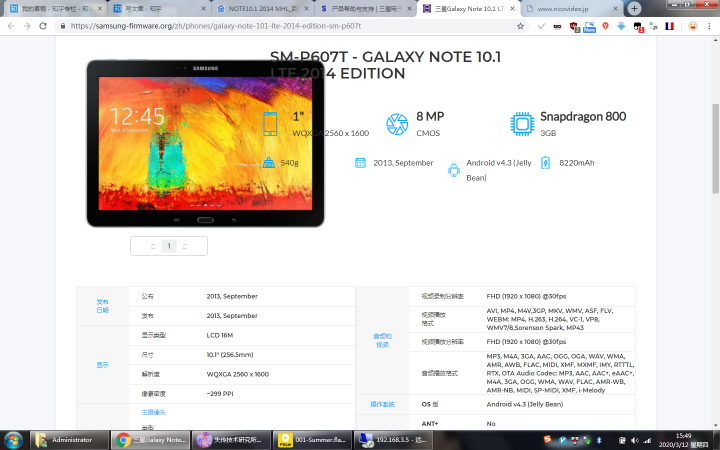The image size is (720, 450).
Task: Click the 10.1" (256.5mm) size value
Action: (230, 354)
